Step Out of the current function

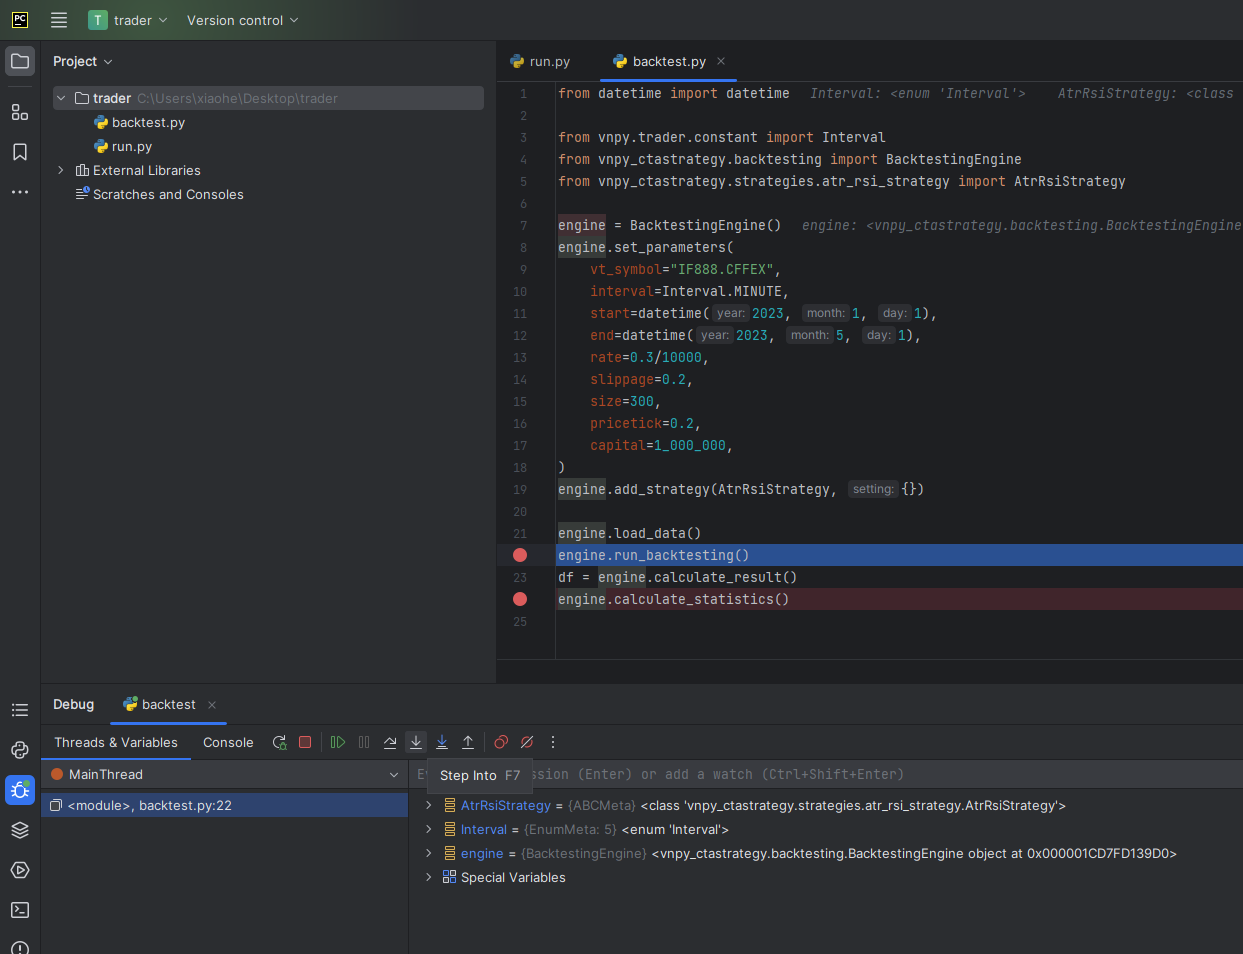coord(468,742)
